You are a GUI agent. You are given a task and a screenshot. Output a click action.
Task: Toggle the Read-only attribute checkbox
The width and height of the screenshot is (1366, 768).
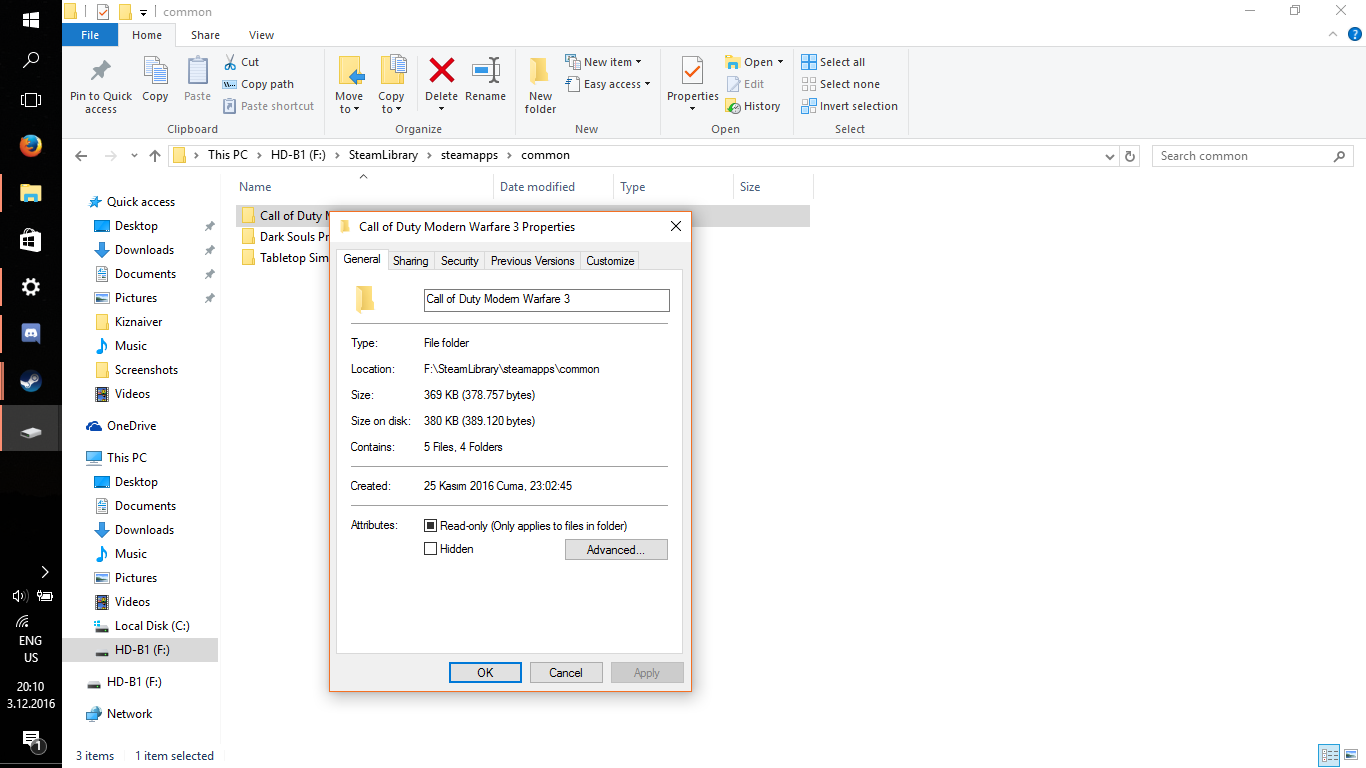431,525
